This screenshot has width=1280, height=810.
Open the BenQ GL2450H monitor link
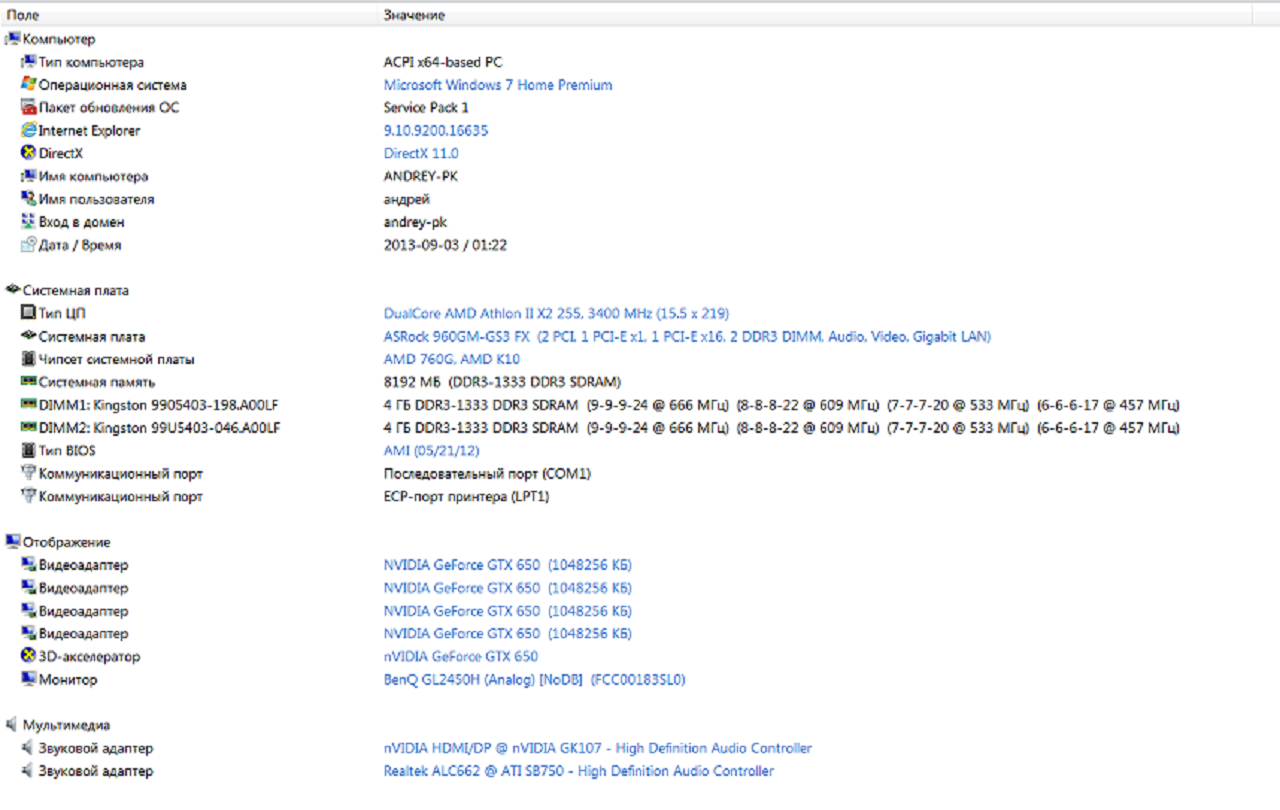tap(535, 679)
